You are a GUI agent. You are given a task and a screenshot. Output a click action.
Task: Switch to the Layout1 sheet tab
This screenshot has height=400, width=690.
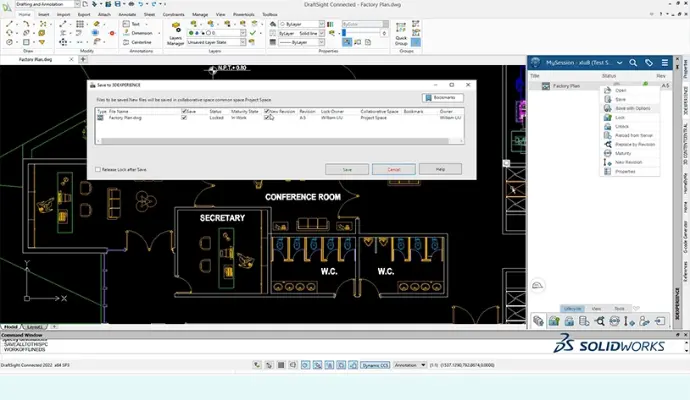[34, 327]
